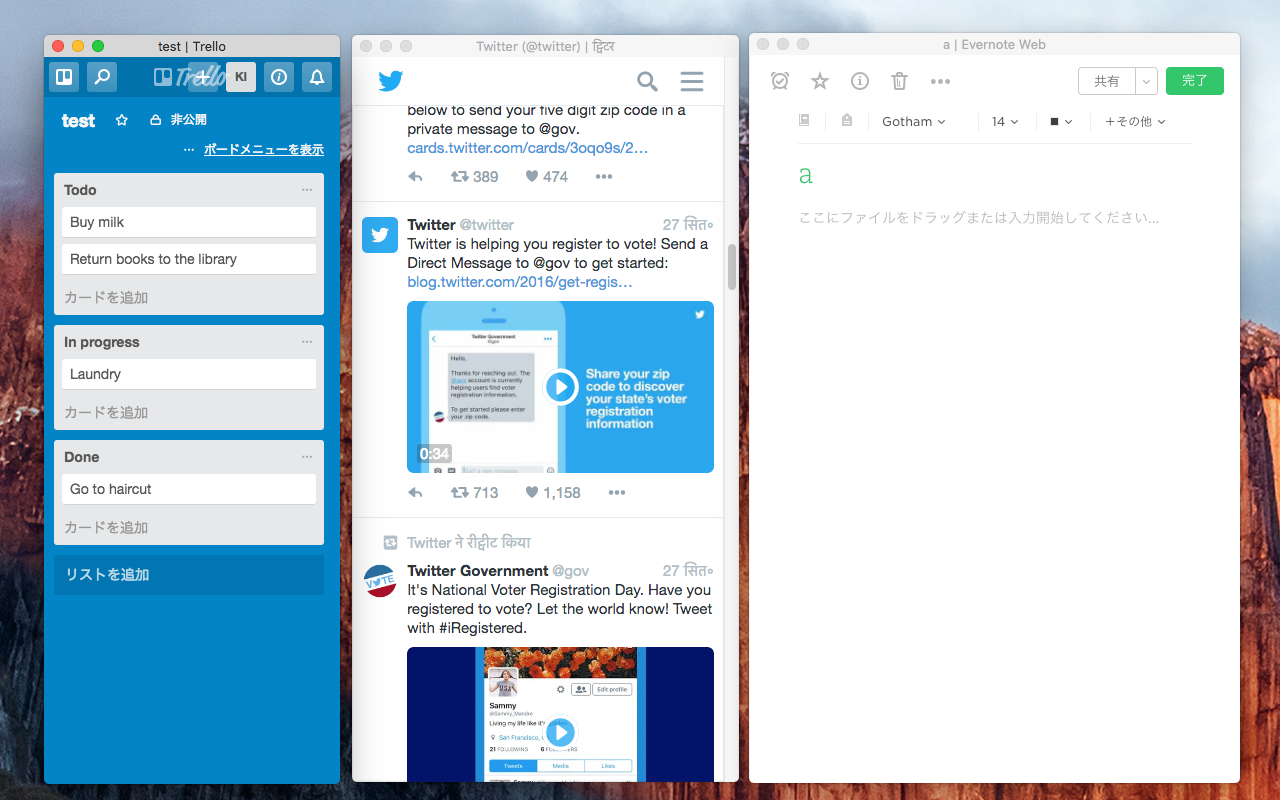Viewport: 1280px width, 800px height.
Task: Expand the share dropdown arrow
Action: [1147, 81]
